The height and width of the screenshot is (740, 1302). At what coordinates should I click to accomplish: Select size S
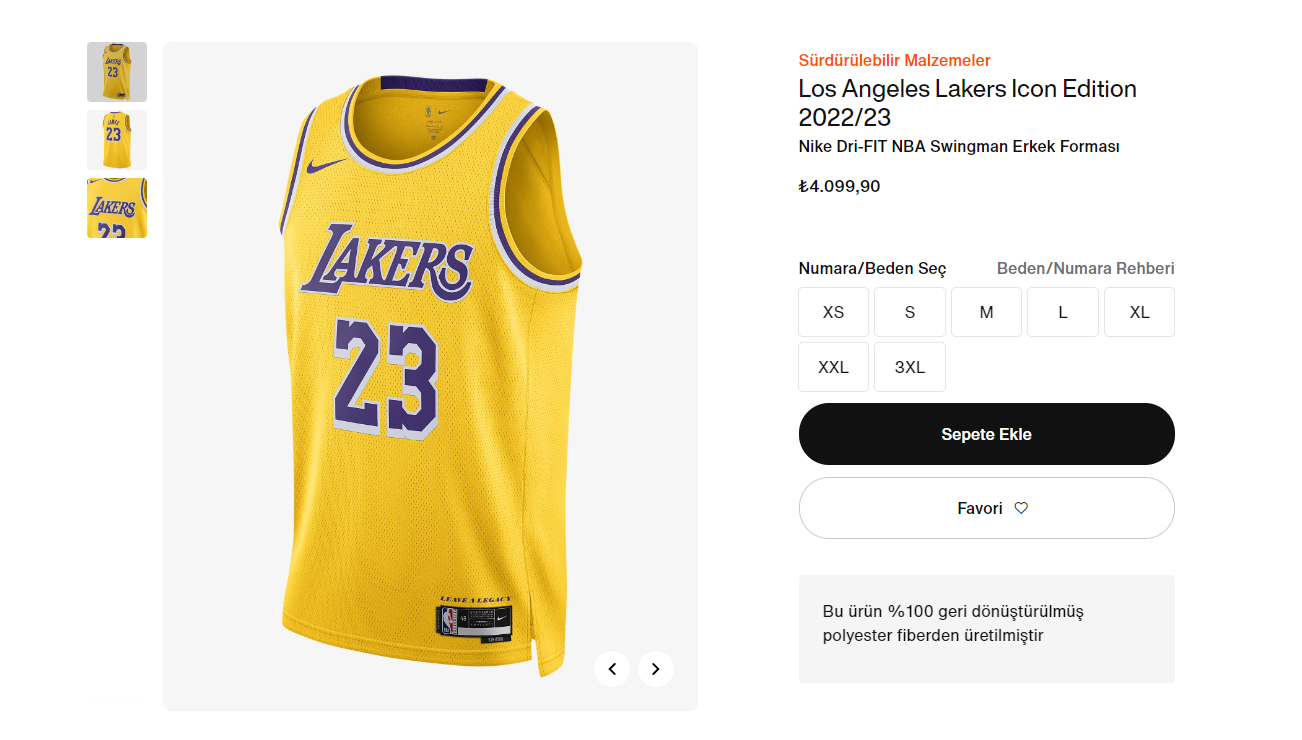[910, 312]
